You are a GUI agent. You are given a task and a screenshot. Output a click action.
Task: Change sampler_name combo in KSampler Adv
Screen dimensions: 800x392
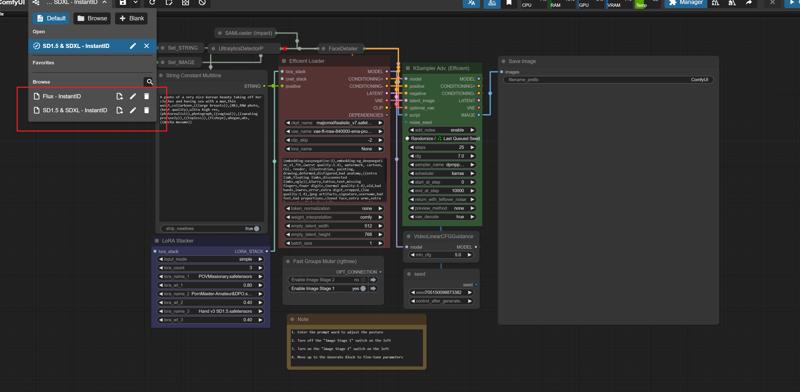pyautogui.click(x=442, y=165)
